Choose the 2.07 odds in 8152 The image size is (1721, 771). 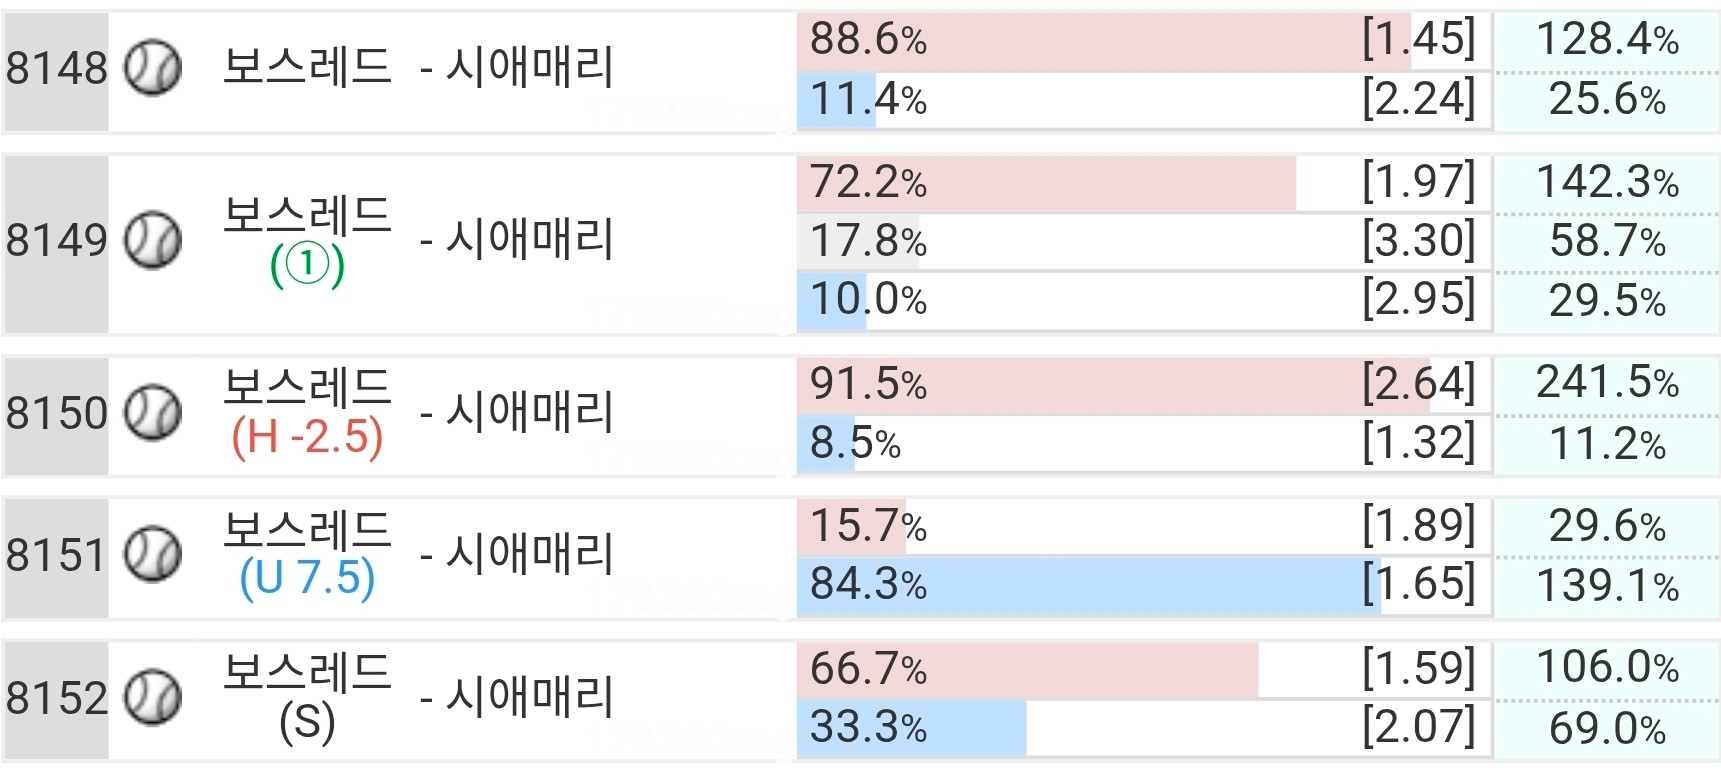click(1418, 727)
